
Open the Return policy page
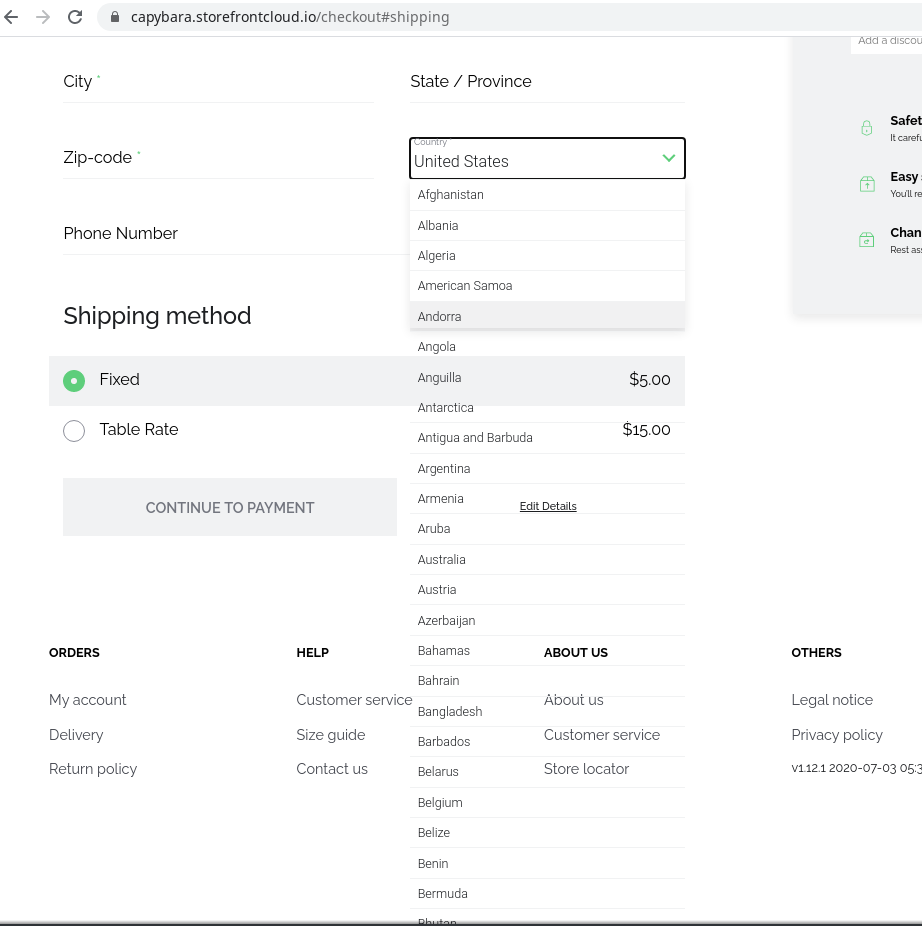coord(93,768)
